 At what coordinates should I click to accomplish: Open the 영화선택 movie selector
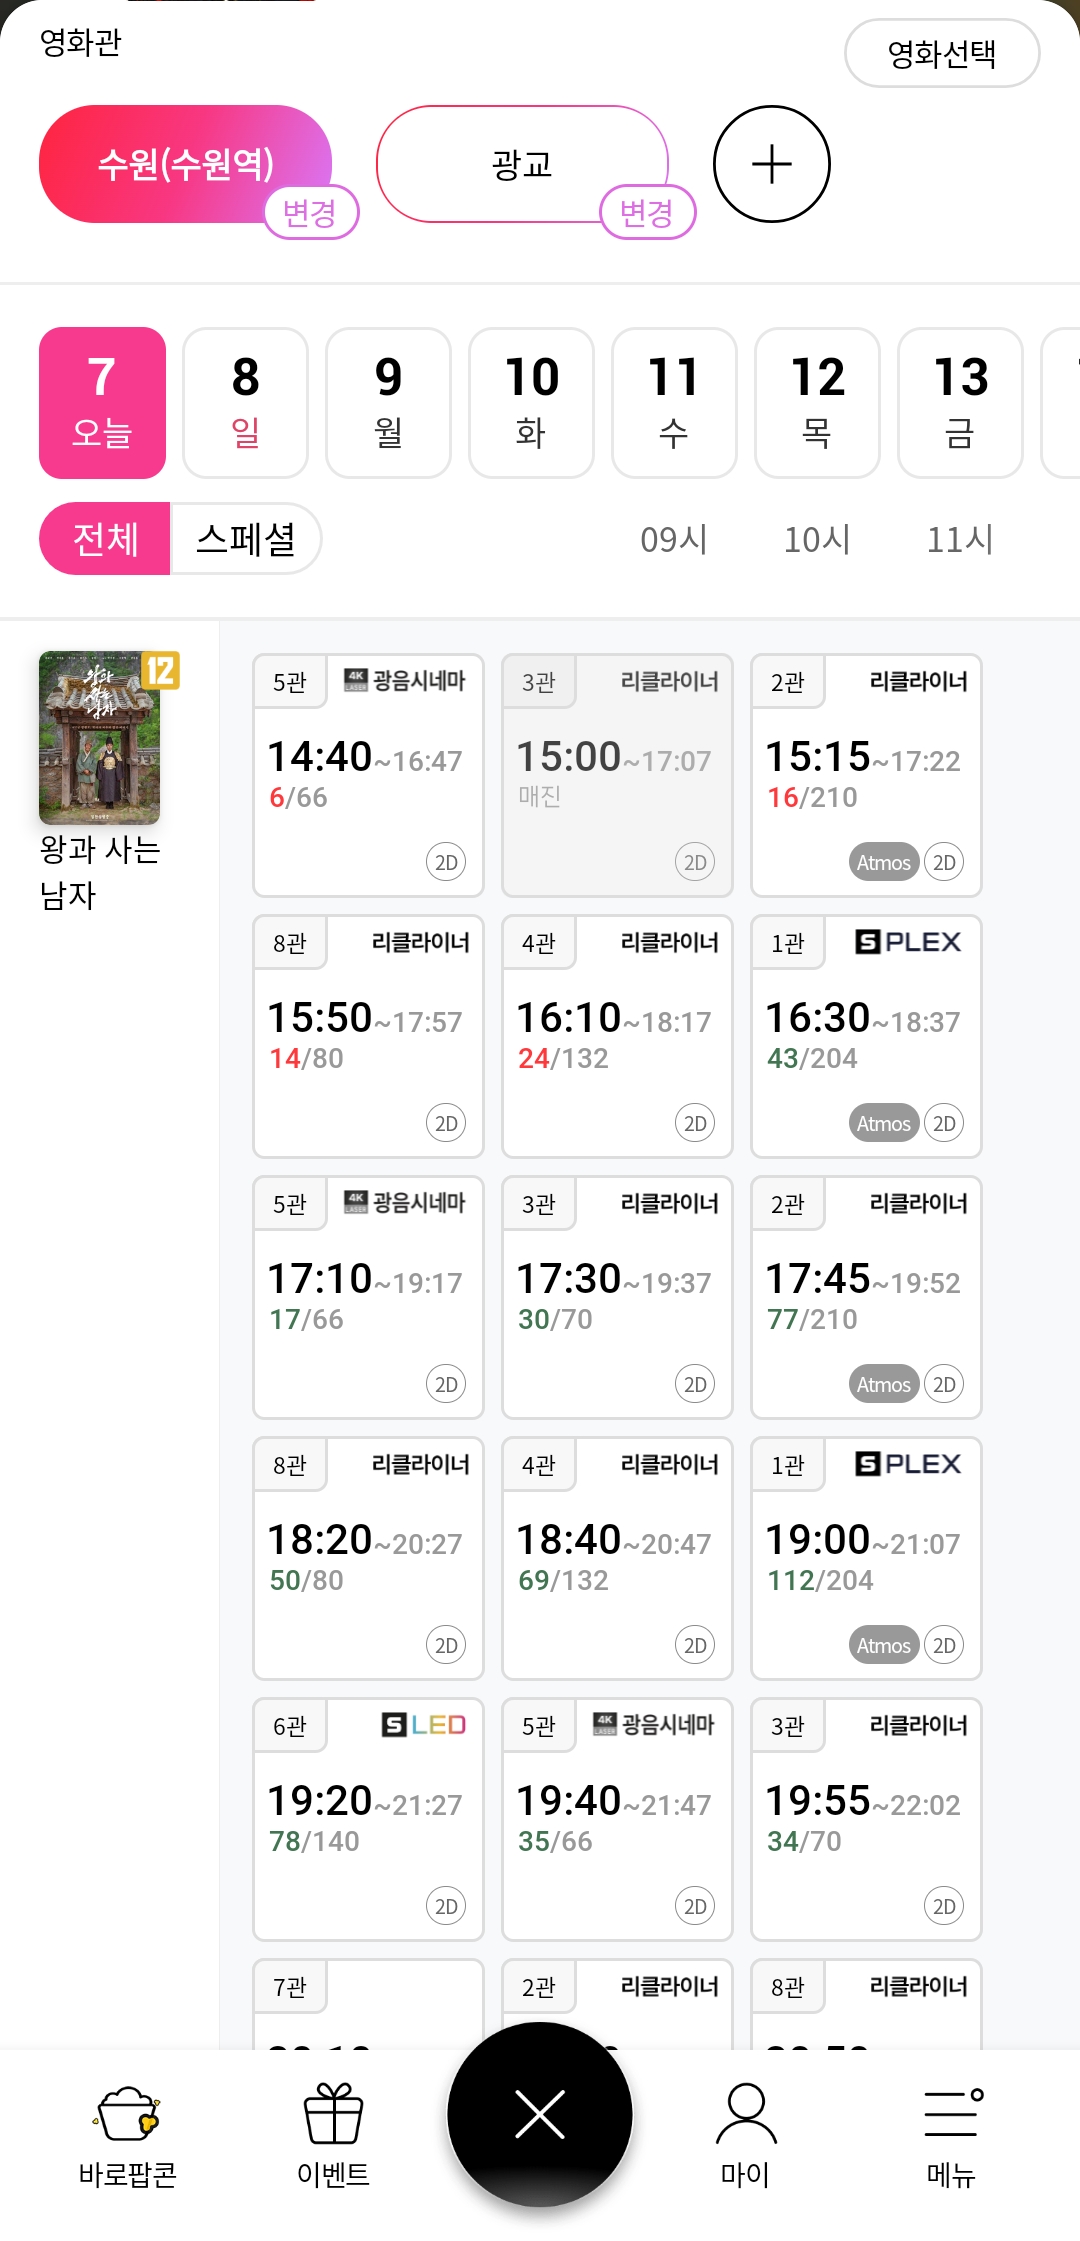[941, 54]
